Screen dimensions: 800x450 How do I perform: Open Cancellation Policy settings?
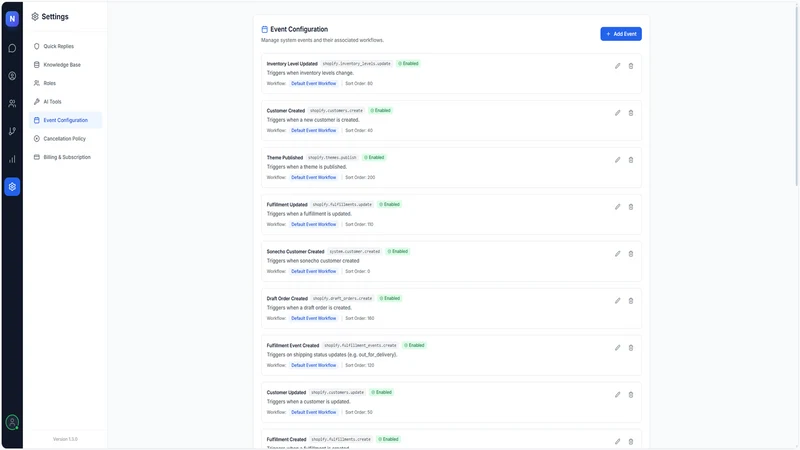pyautogui.click(x=65, y=139)
